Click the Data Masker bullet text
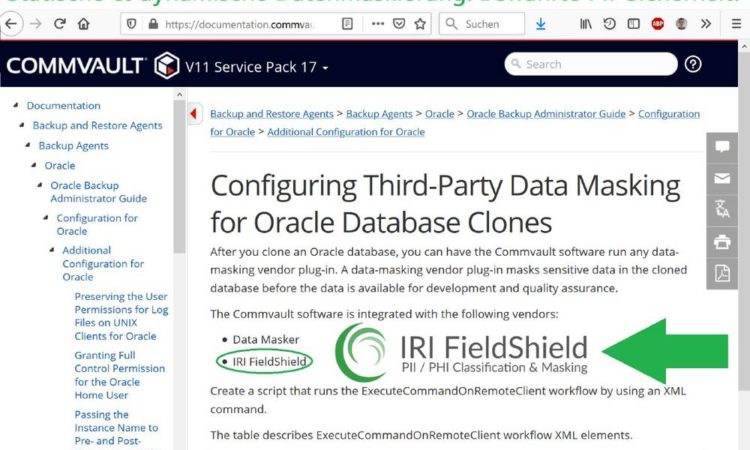The width and height of the screenshot is (750, 450). (266, 340)
